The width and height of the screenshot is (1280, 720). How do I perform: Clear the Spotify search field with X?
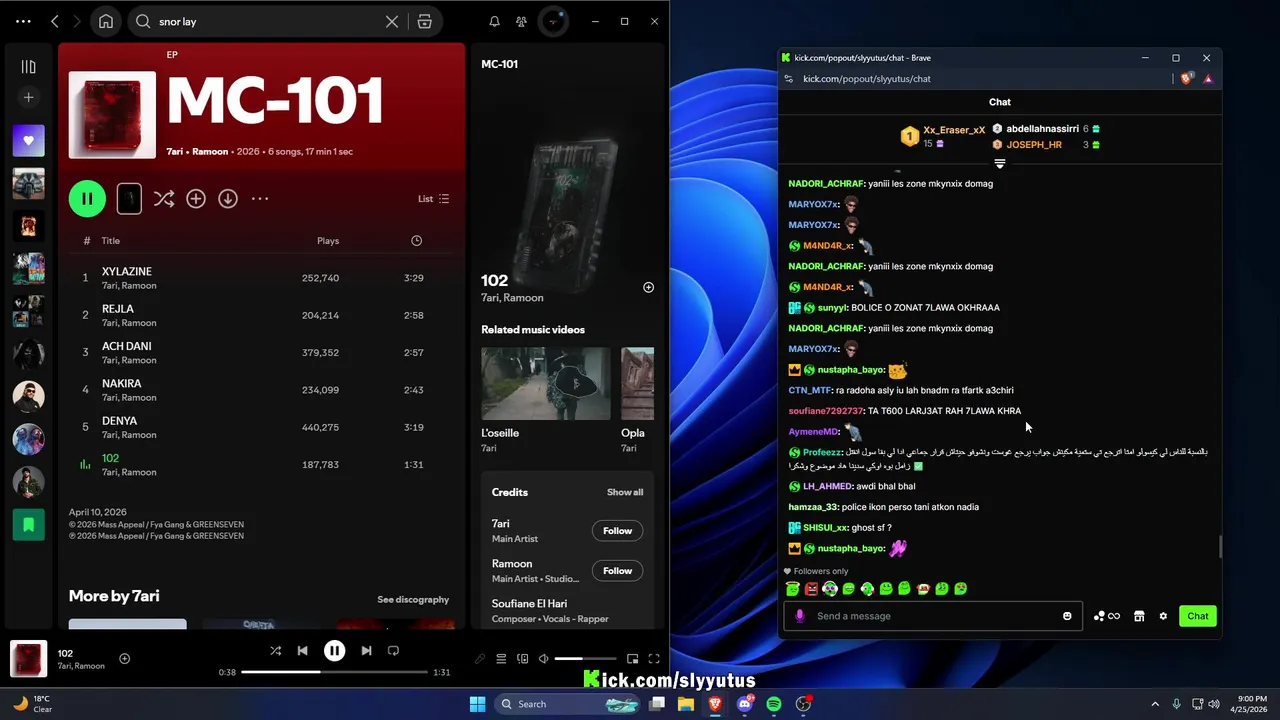[392, 21]
